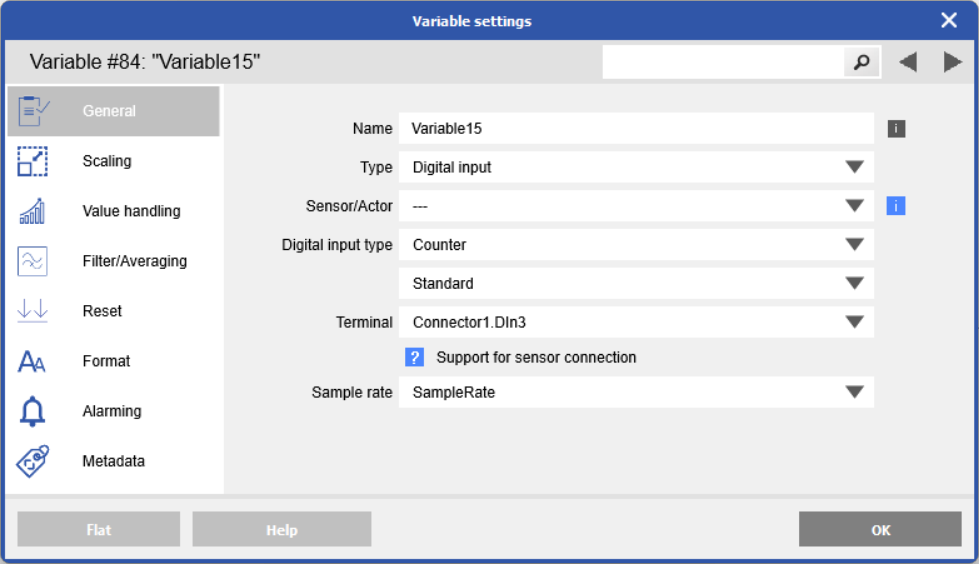Select the Alarming bell icon
This screenshot has width=979, height=564.
33,411
